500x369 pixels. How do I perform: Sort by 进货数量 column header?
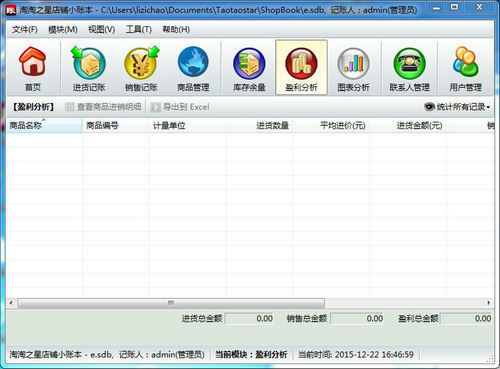pyautogui.click(x=259, y=126)
